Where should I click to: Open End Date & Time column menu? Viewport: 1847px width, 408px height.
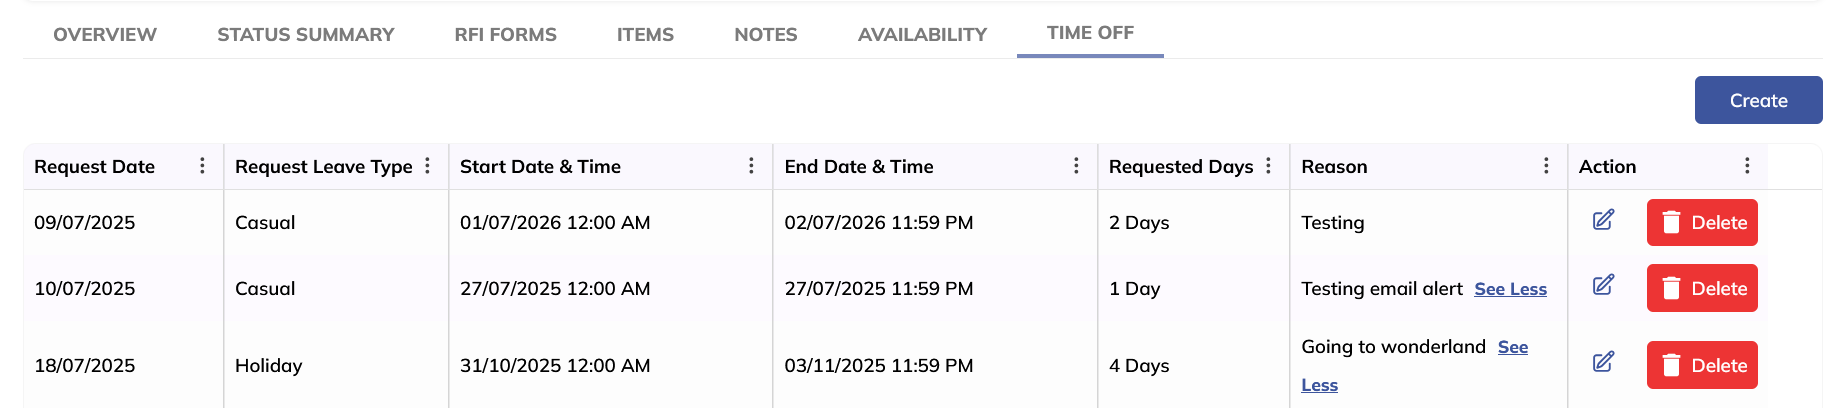click(x=1076, y=166)
